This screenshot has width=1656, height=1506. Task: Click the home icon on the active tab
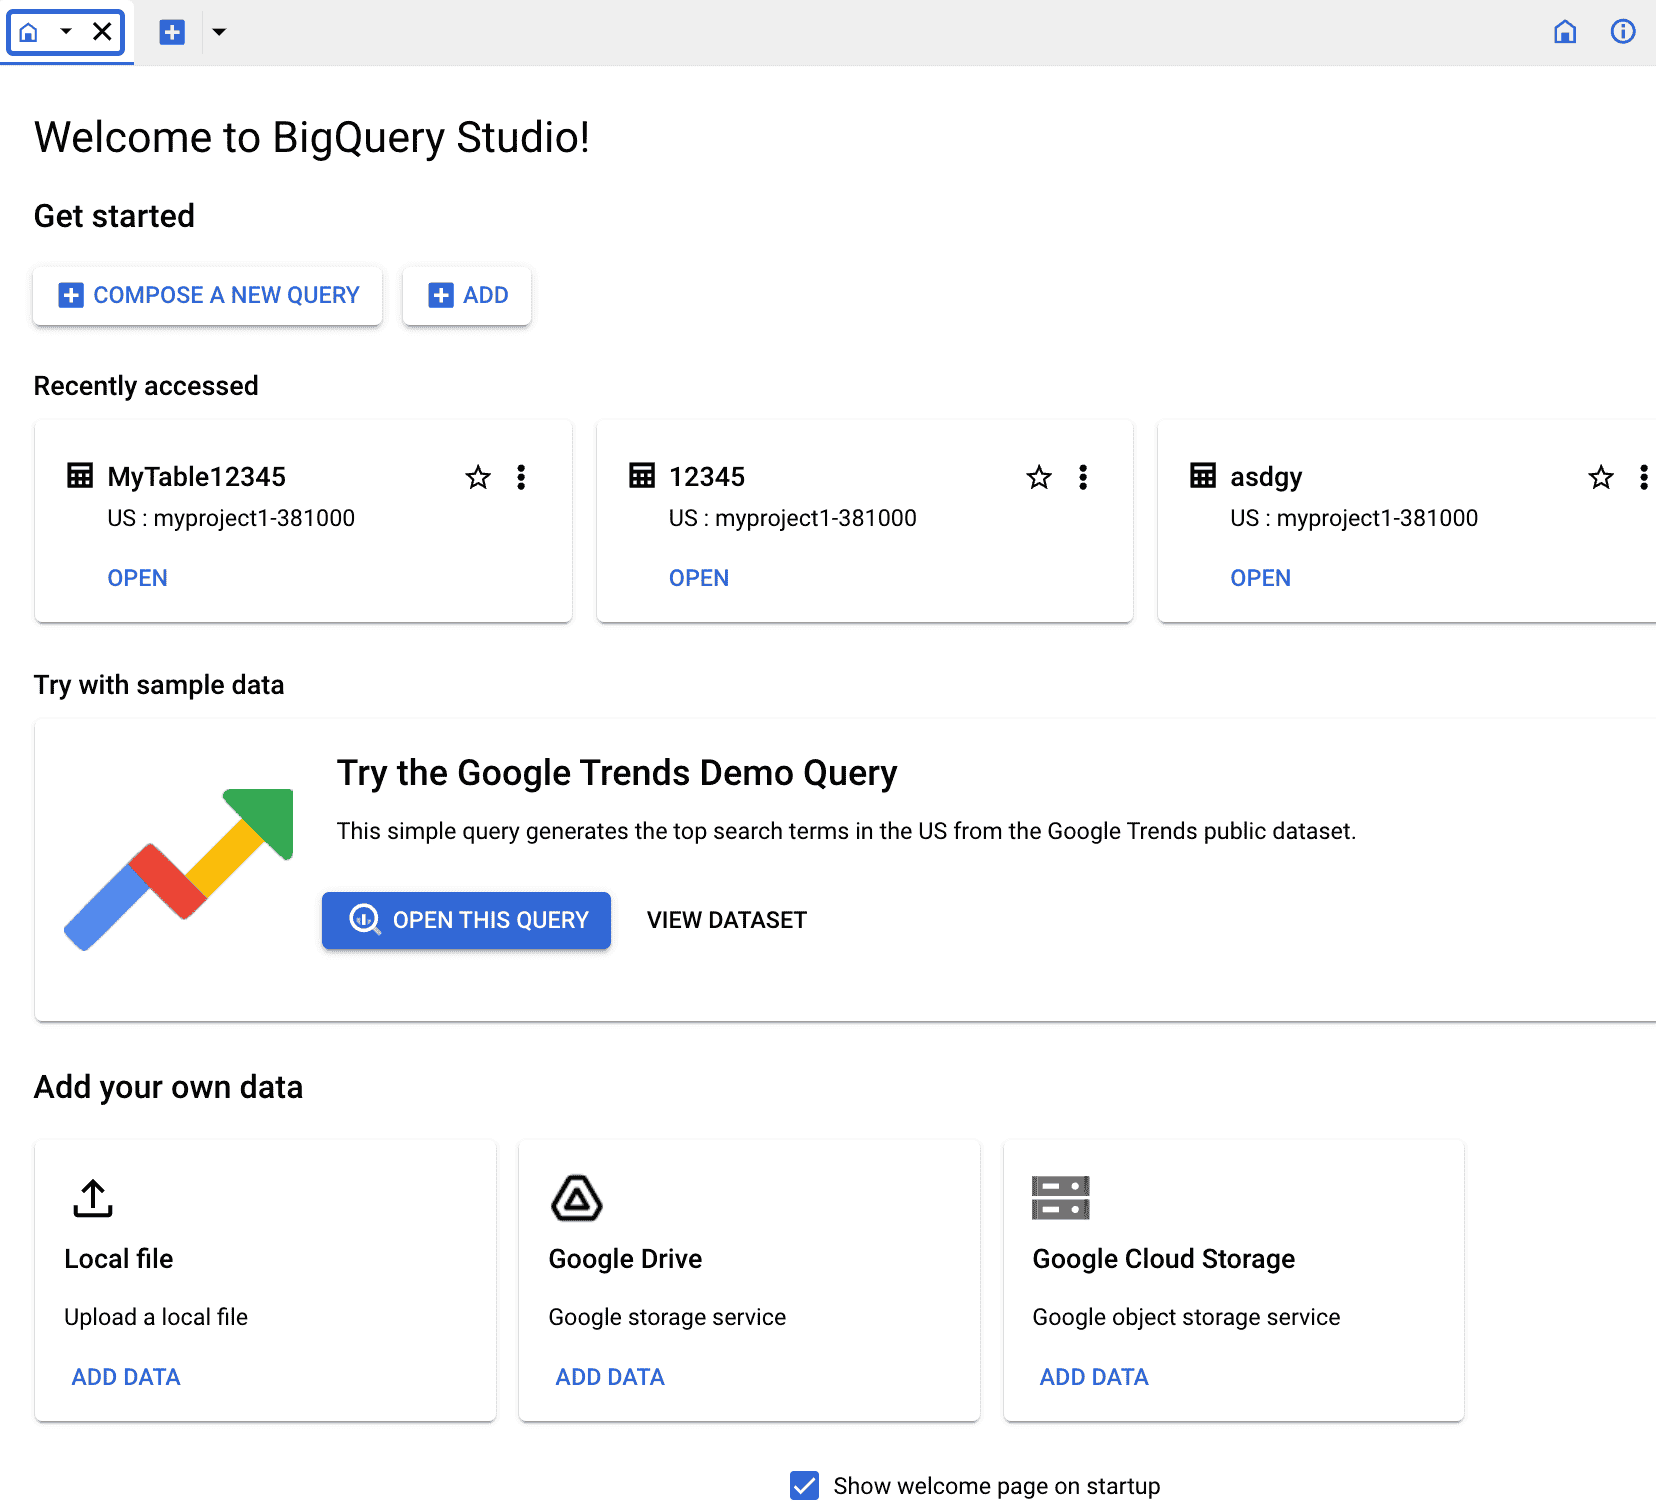click(x=27, y=32)
